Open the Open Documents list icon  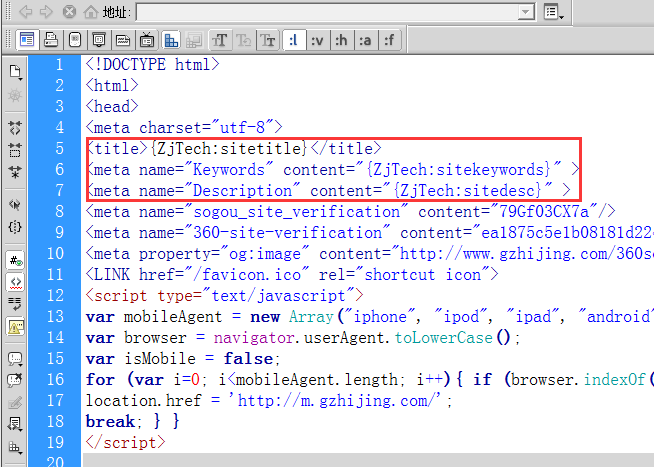coord(15,72)
